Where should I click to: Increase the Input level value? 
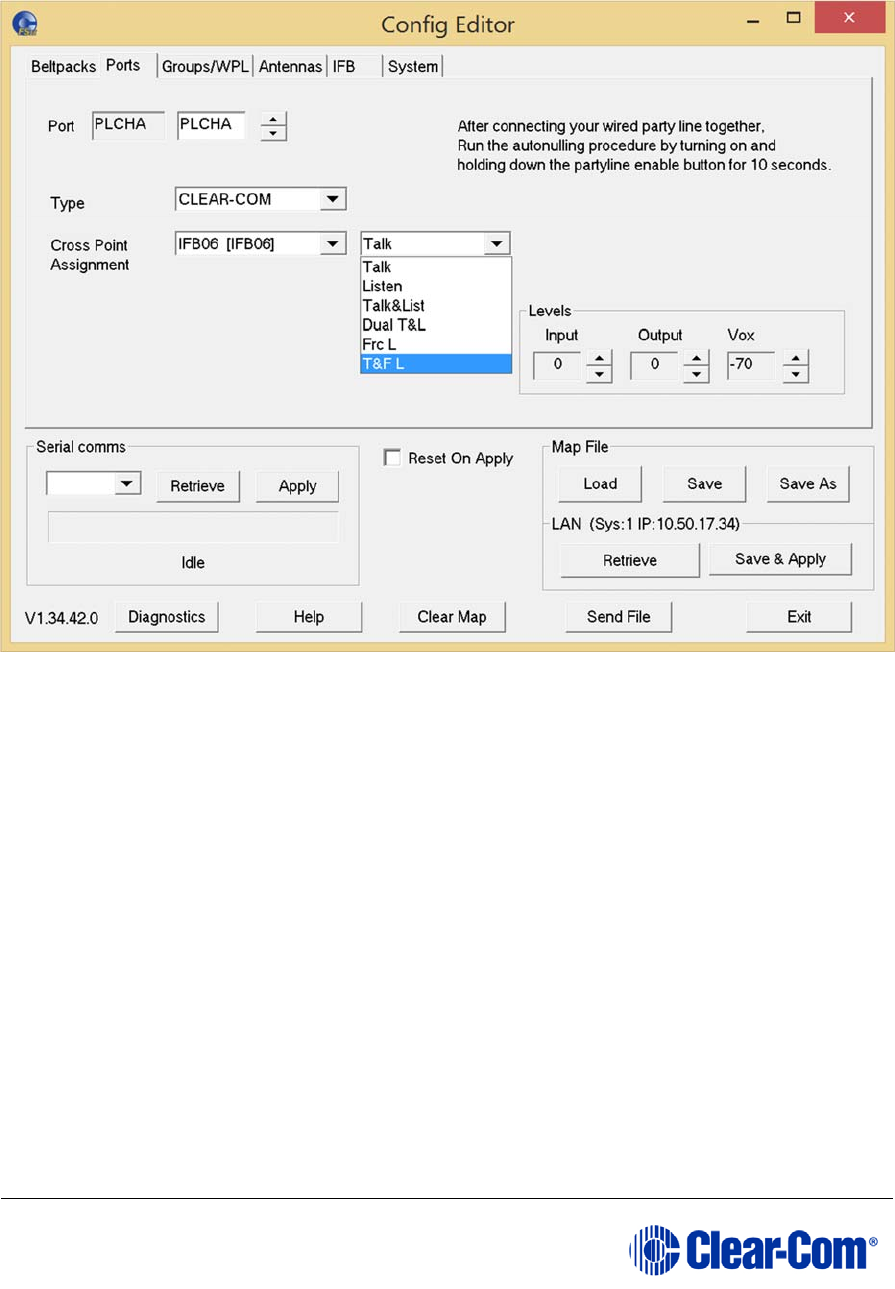(x=598, y=358)
